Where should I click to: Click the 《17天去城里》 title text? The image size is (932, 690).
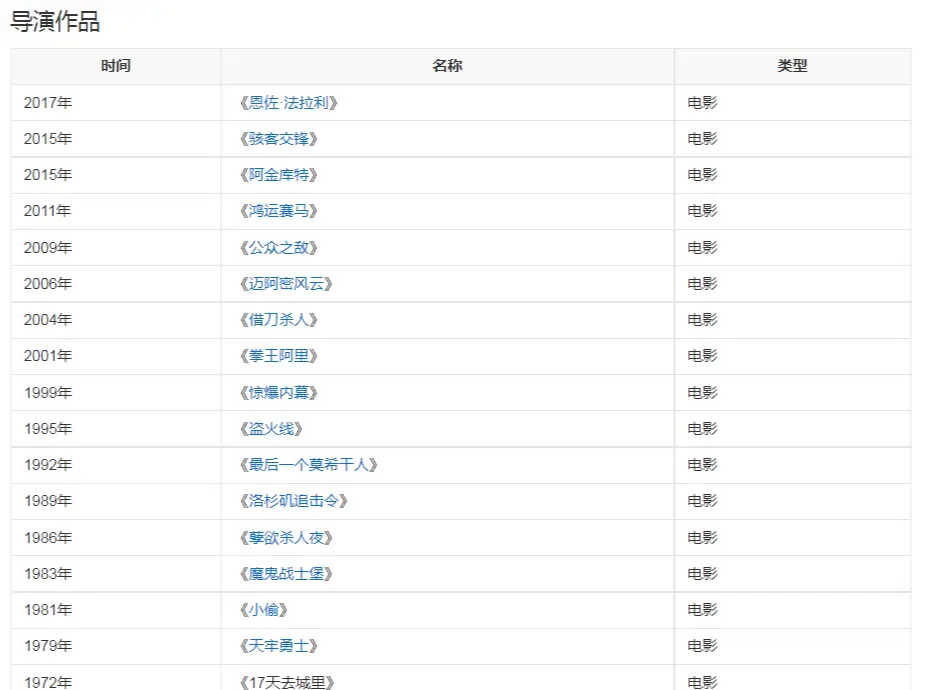(x=287, y=682)
